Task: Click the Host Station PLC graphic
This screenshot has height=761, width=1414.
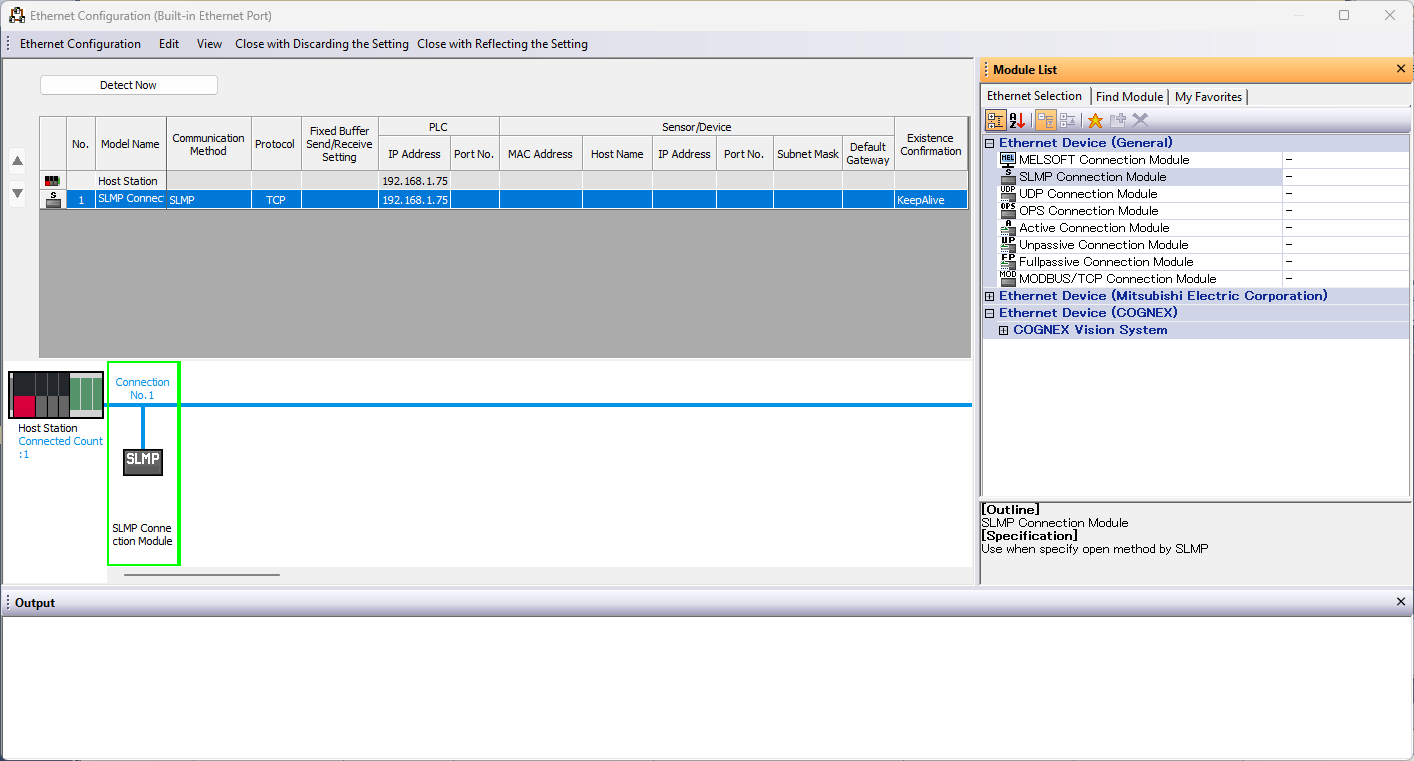Action: coord(56,394)
